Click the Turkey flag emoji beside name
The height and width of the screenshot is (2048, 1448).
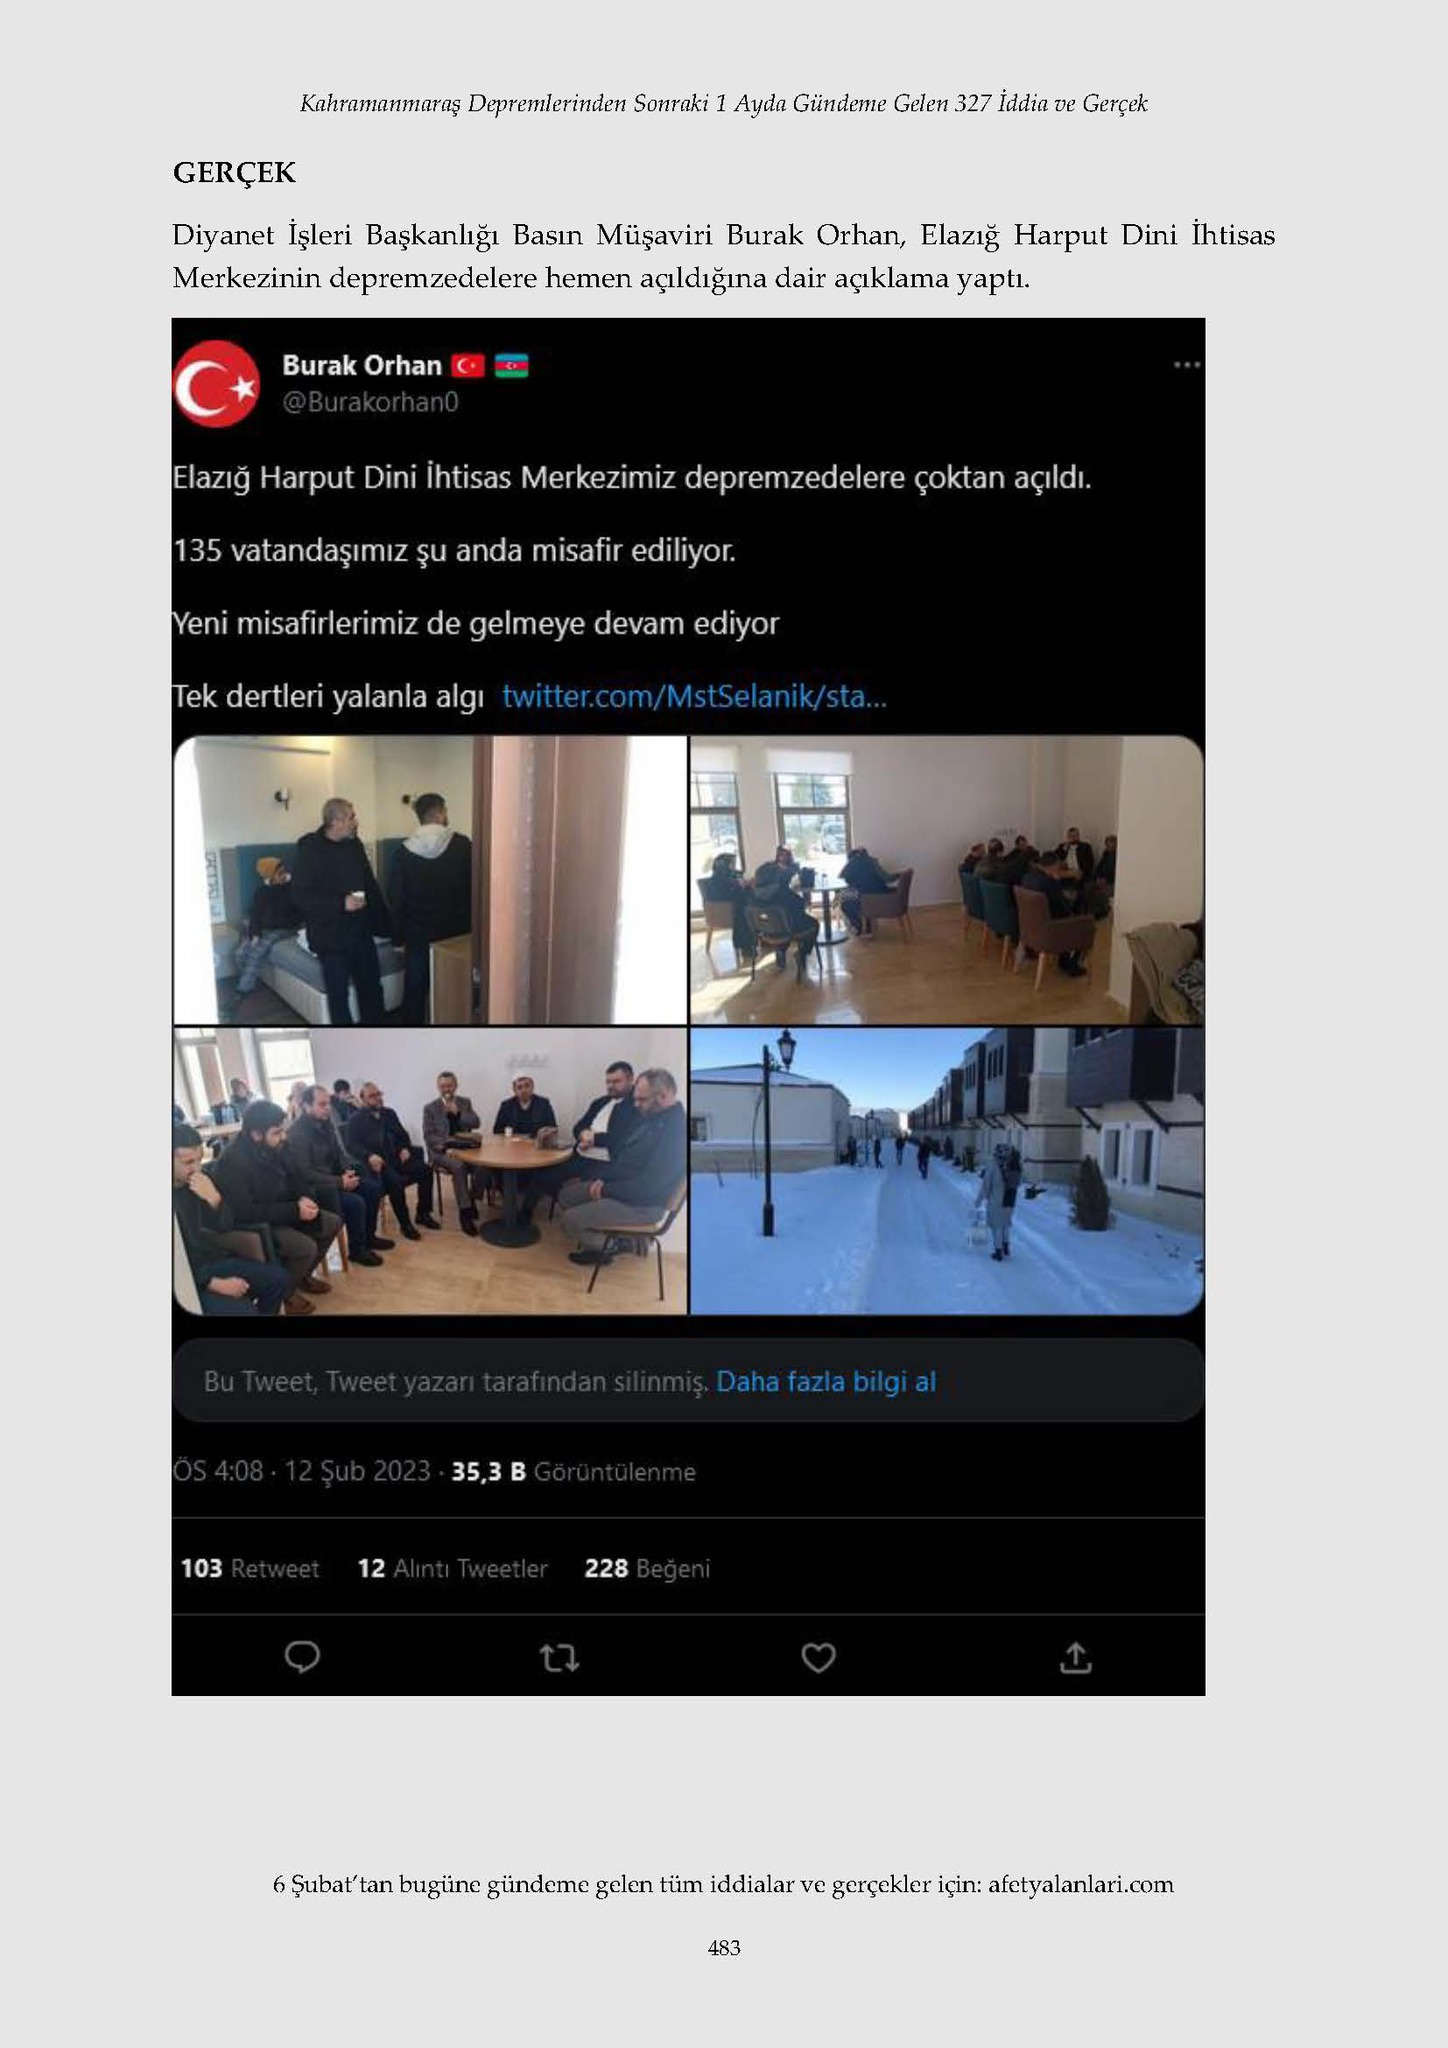tap(468, 366)
